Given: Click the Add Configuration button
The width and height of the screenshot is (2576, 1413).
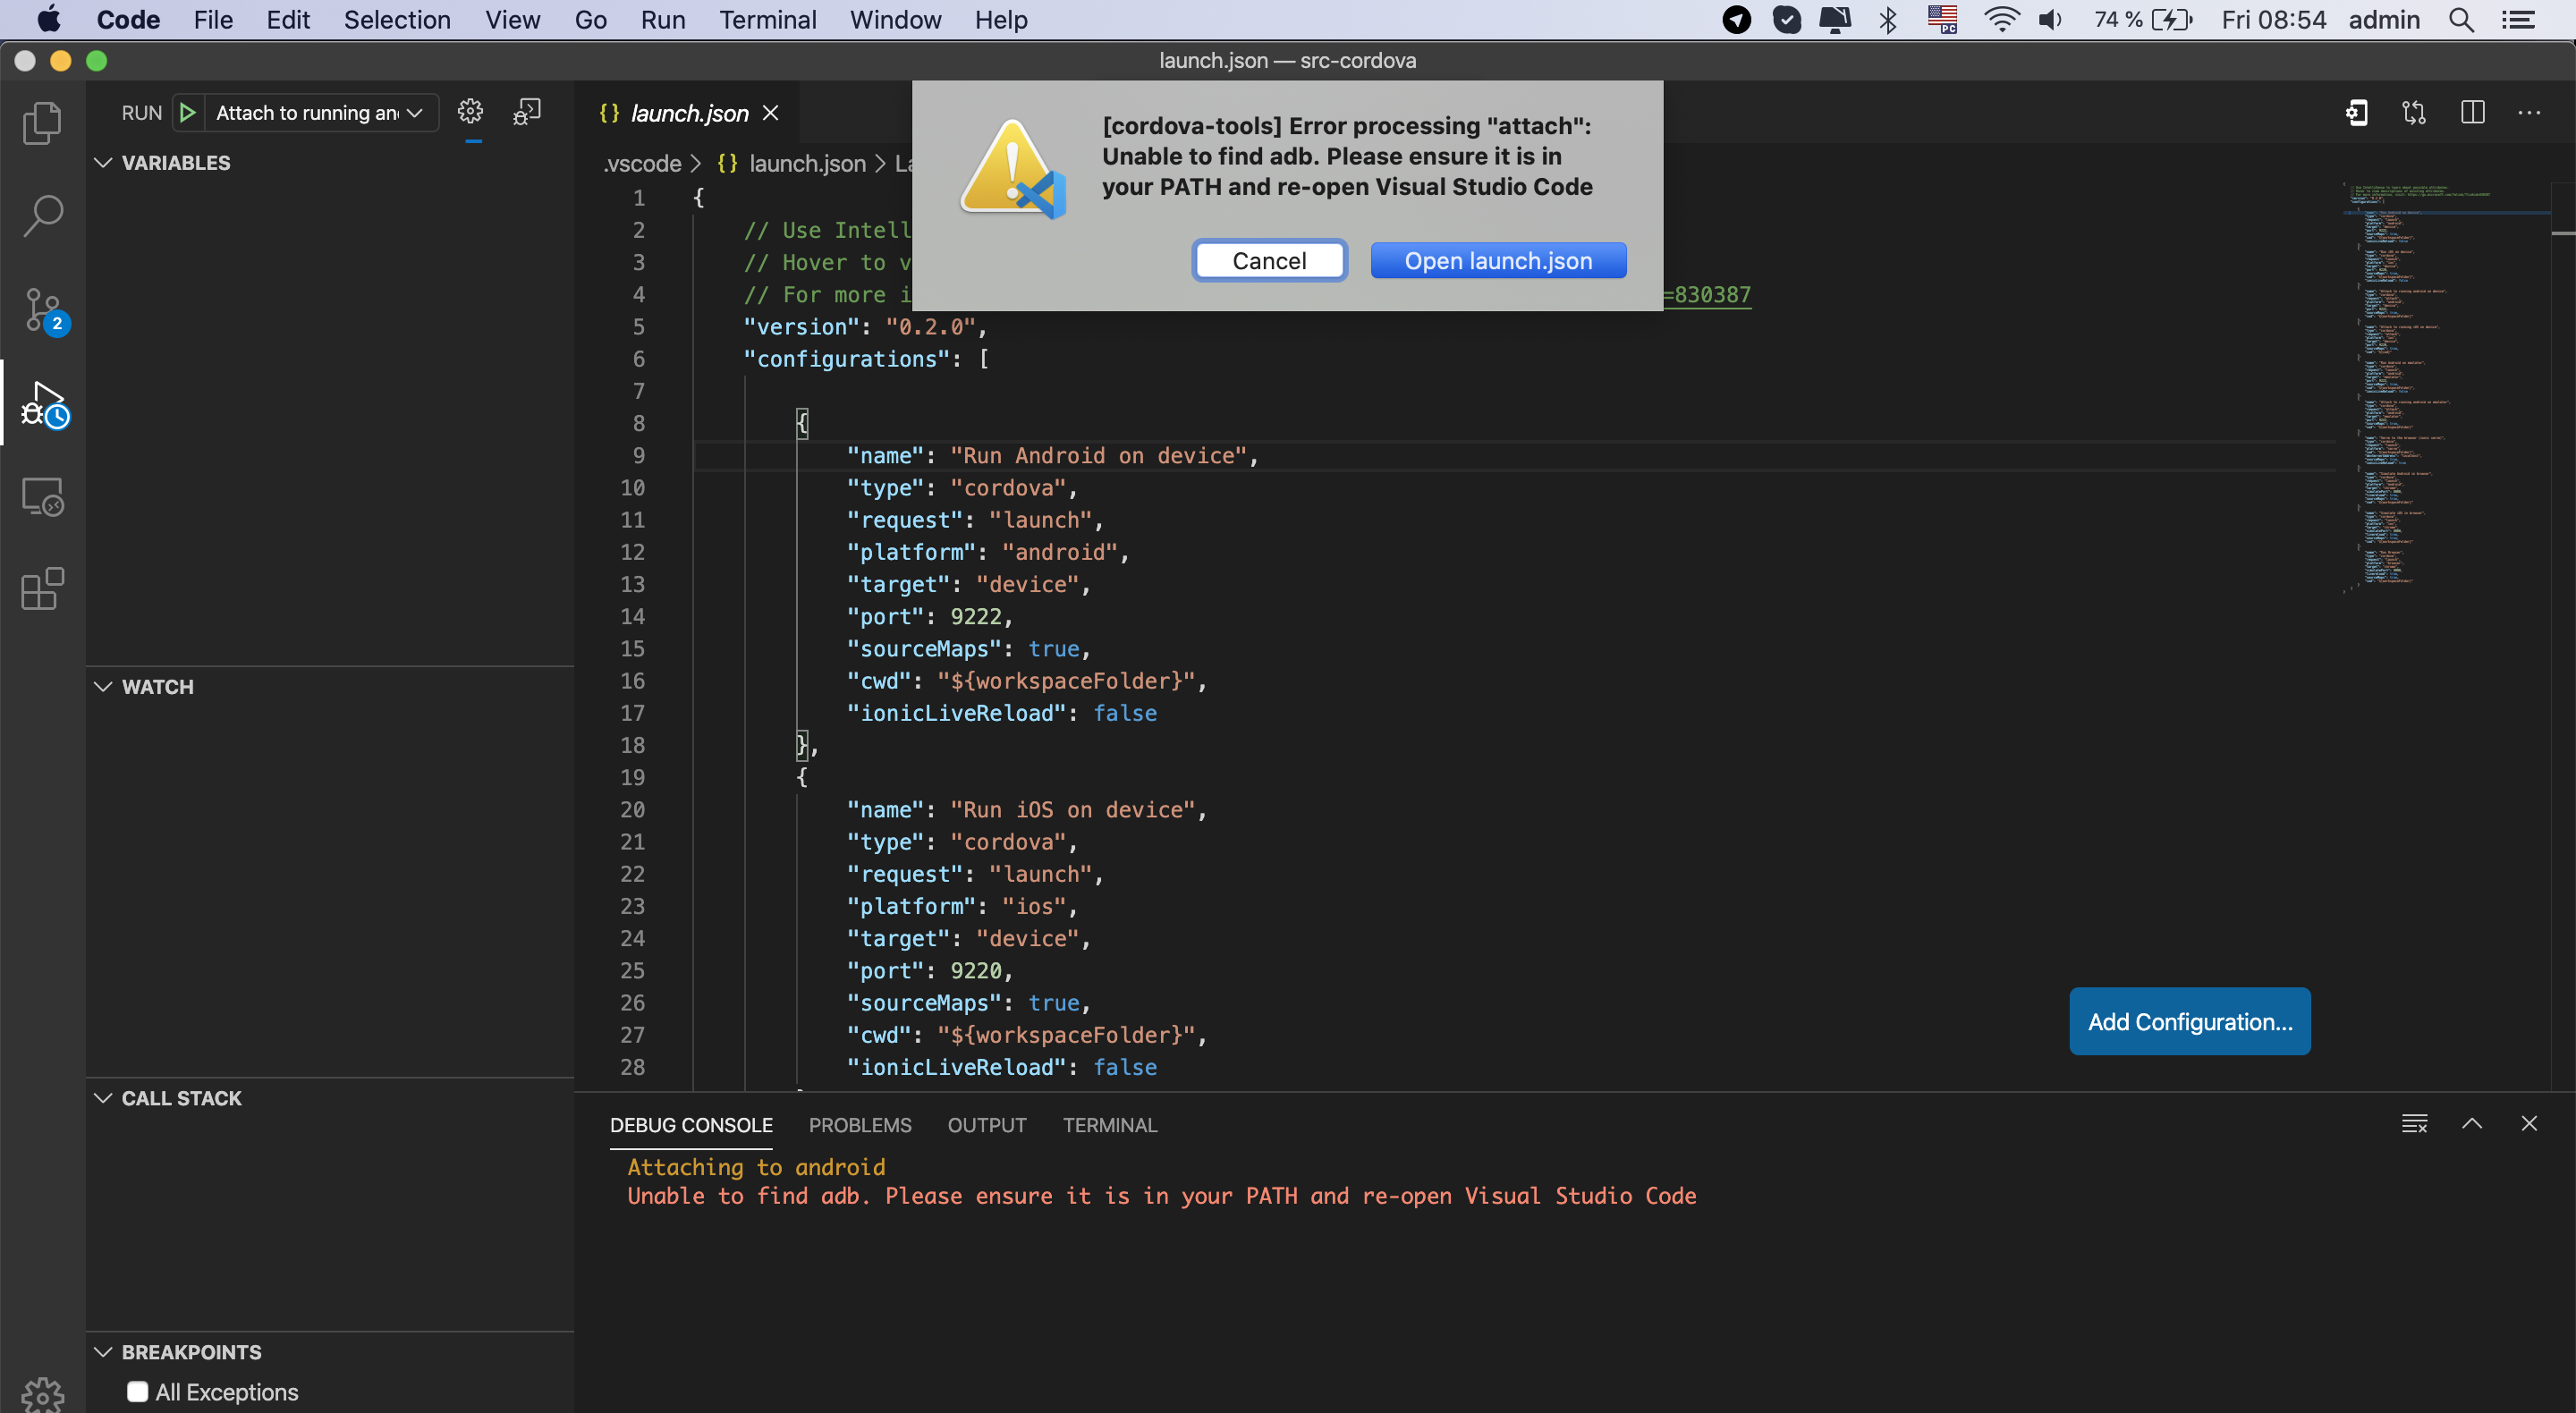Looking at the screenshot, I should tap(2189, 1021).
